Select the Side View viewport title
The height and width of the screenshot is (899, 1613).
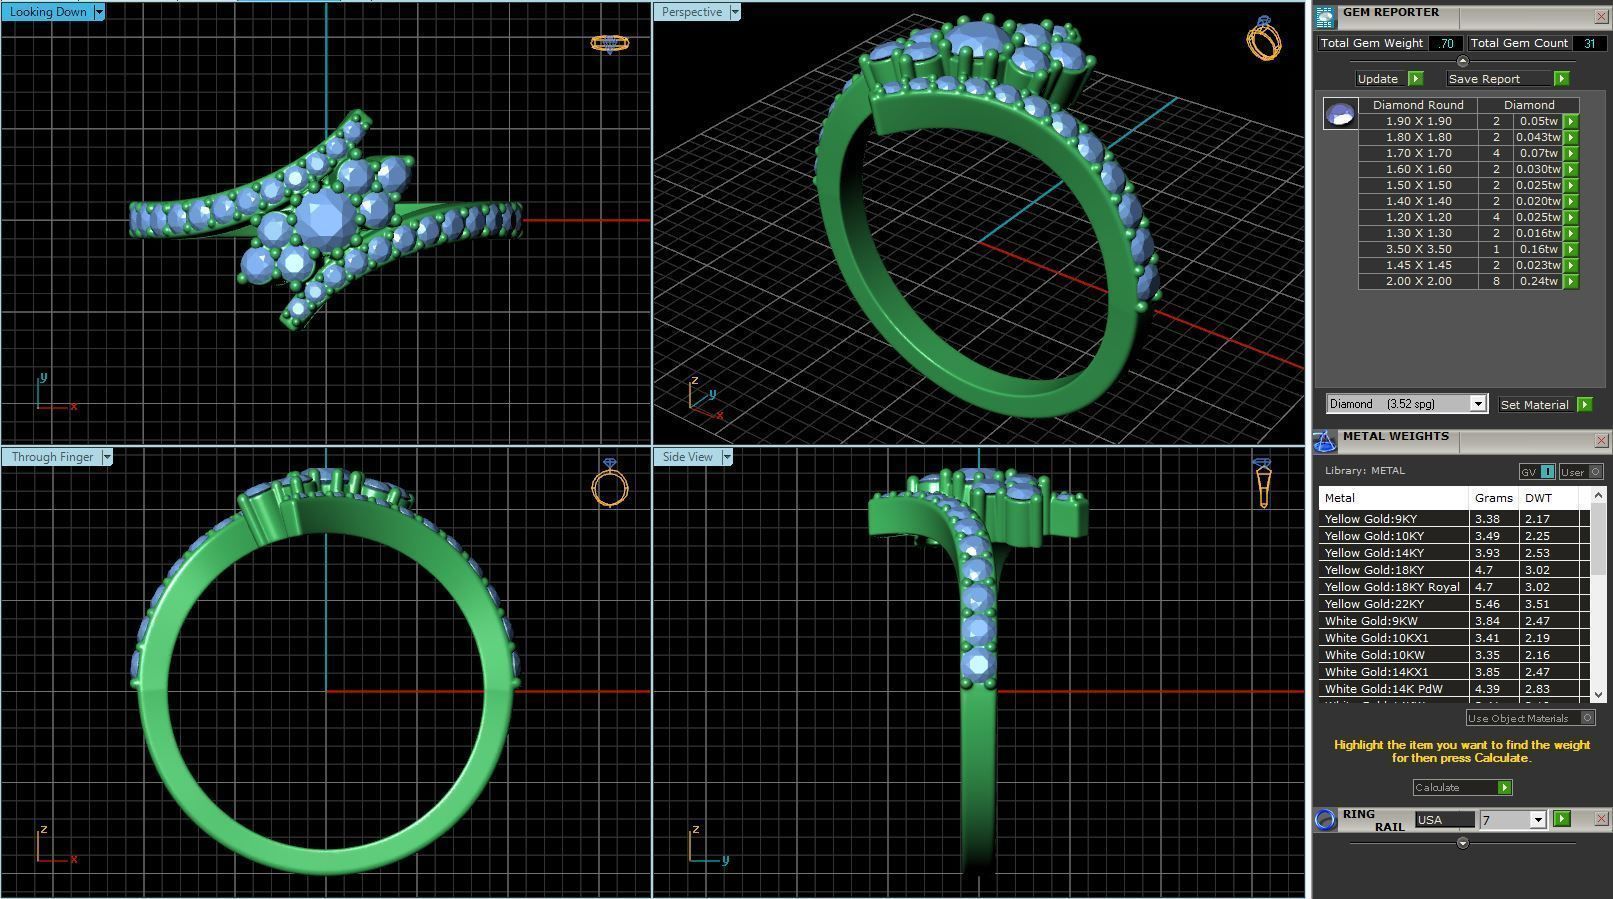(688, 457)
